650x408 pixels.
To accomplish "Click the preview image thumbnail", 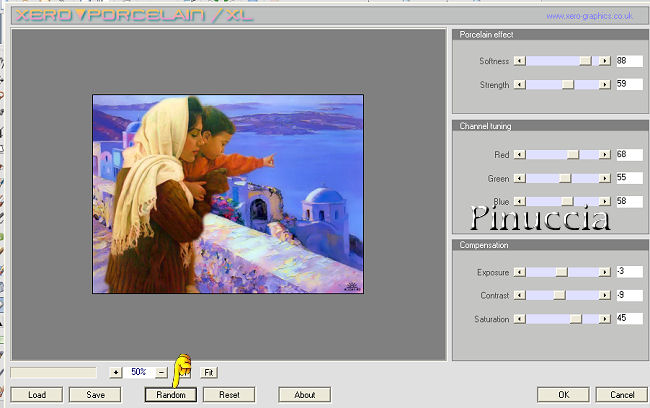I will point(228,194).
